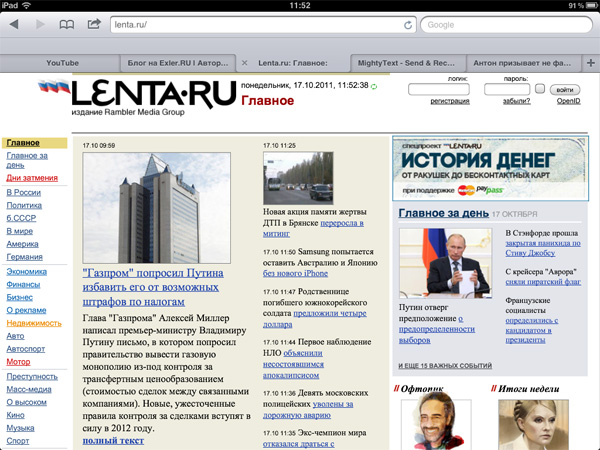Screen dimensions: 600x450
Task: Click the войти login button
Action: click(x=563, y=89)
